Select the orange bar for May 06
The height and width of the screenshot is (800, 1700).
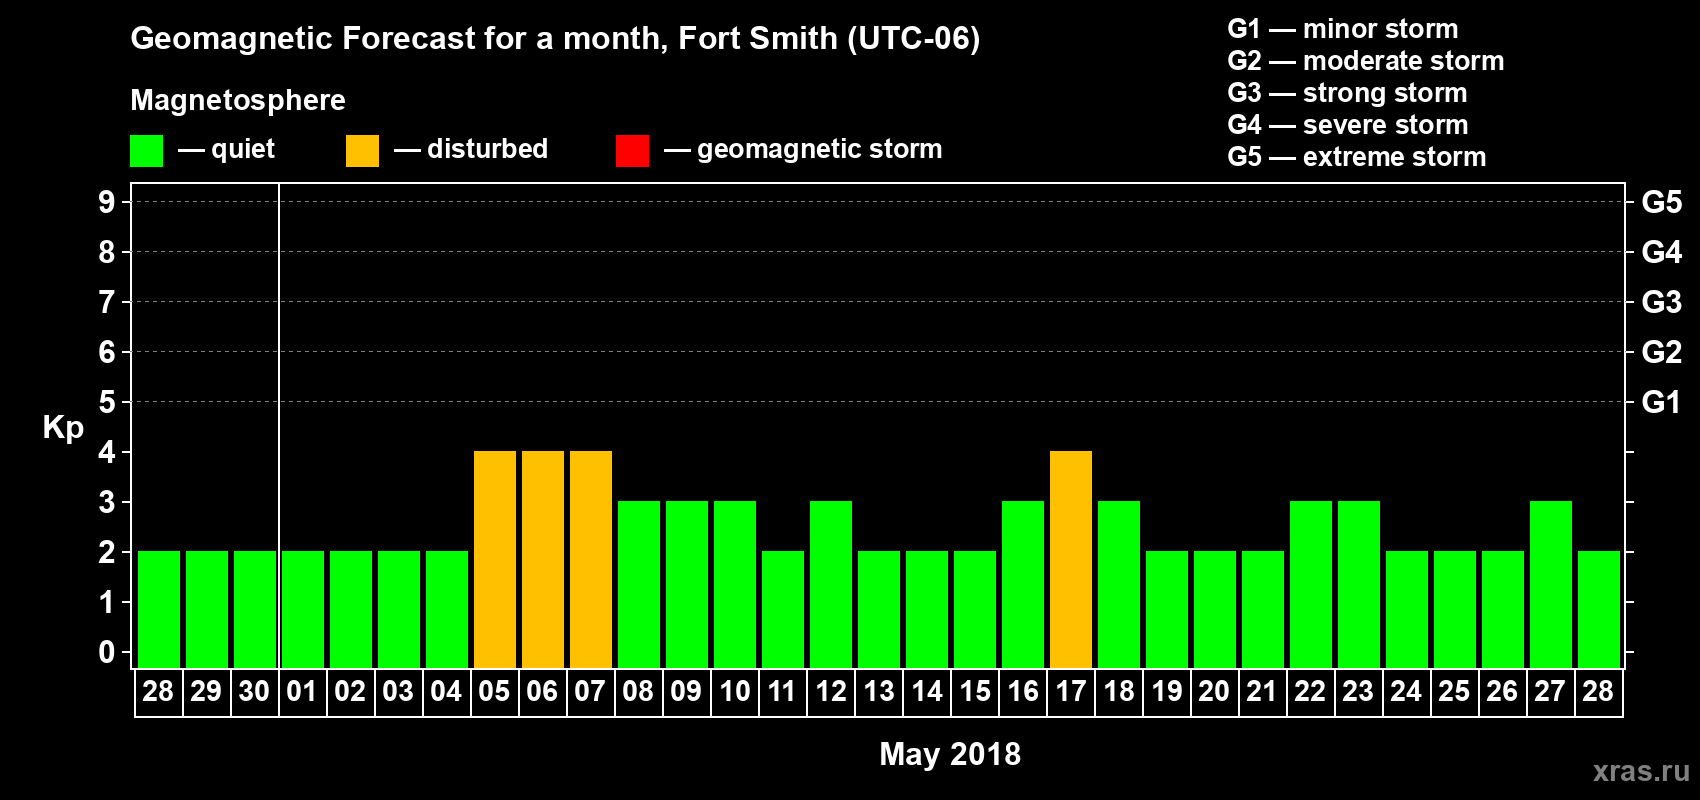pyautogui.click(x=543, y=560)
